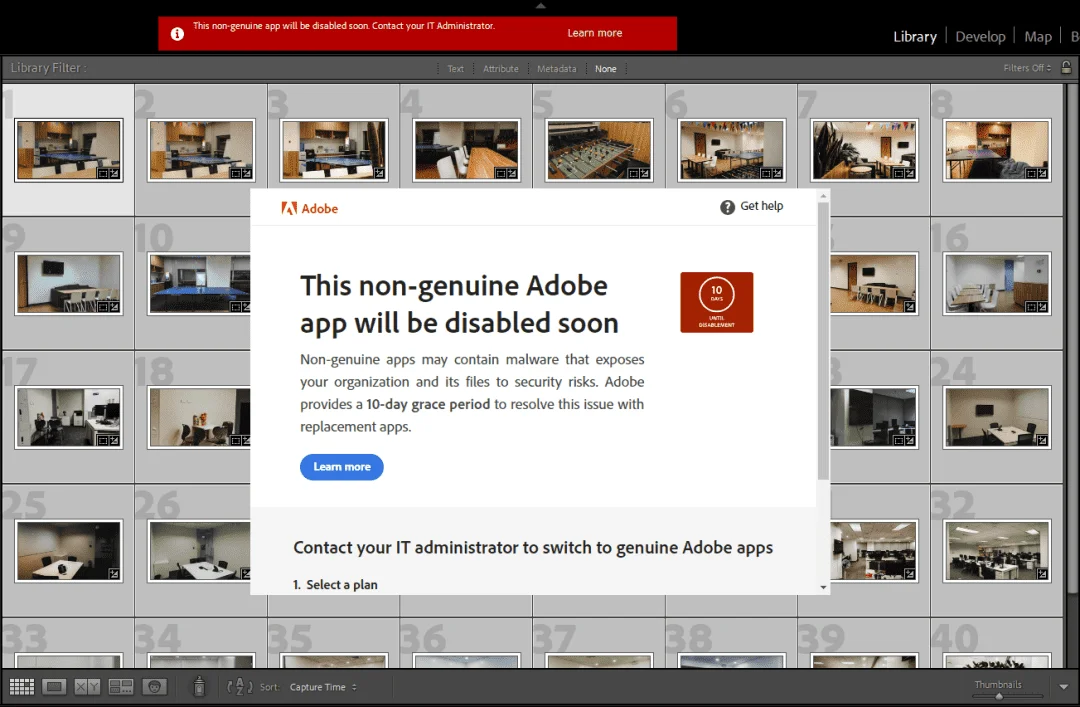This screenshot has height=707, width=1080.
Task: Switch to Grid view in the toolbar
Action: (x=21, y=686)
